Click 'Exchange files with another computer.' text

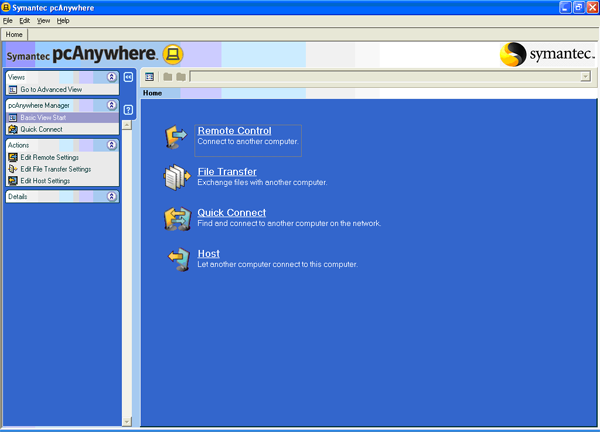pos(262,183)
